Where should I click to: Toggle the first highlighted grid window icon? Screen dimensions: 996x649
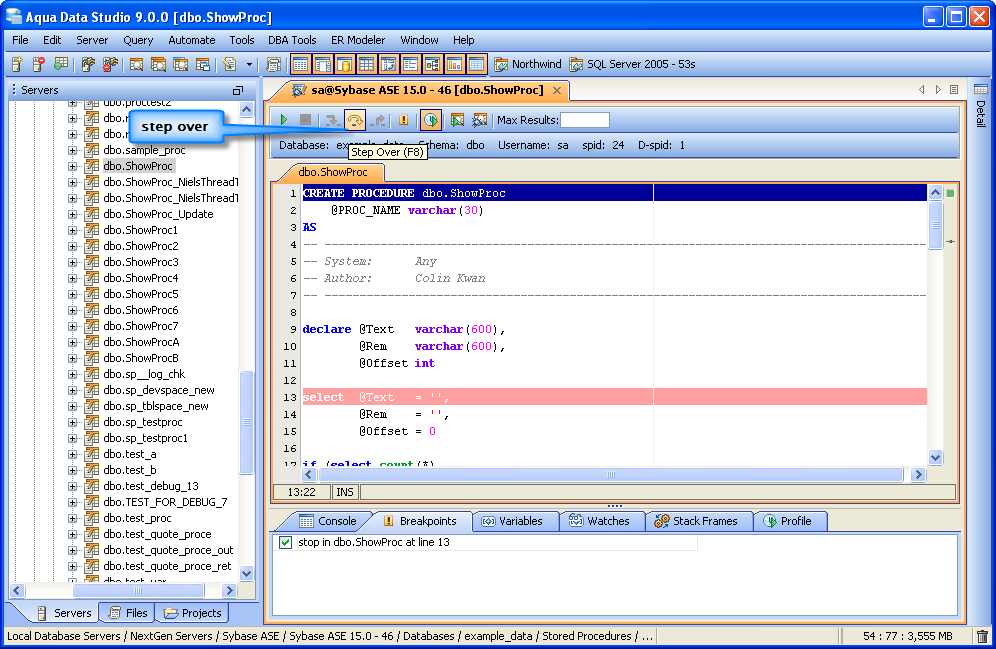(x=300, y=64)
